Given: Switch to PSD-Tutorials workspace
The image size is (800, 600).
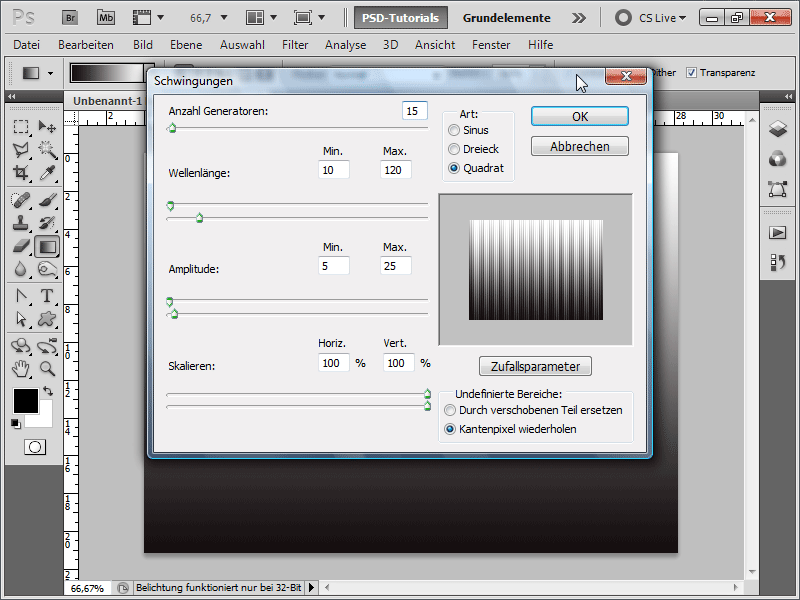Looking at the screenshot, I should pos(401,18).
